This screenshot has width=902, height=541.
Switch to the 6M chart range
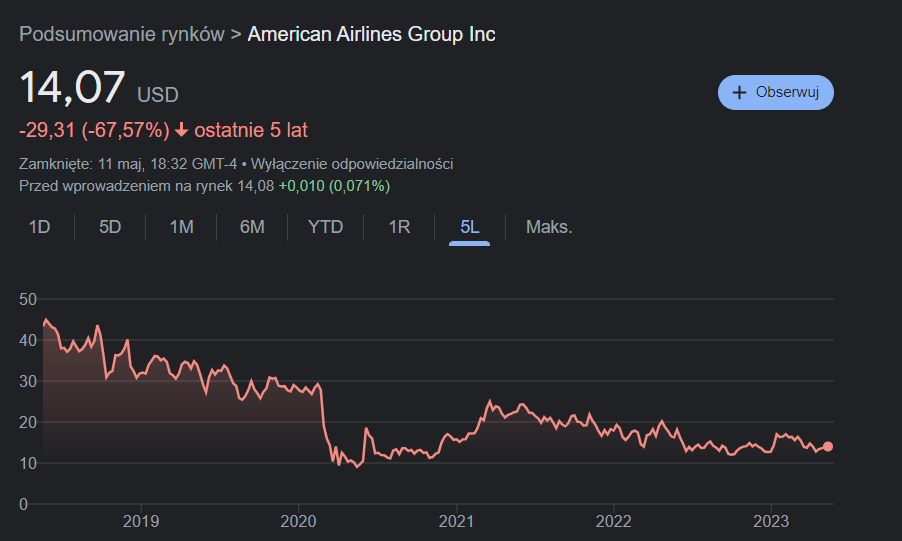pos(252,227)
